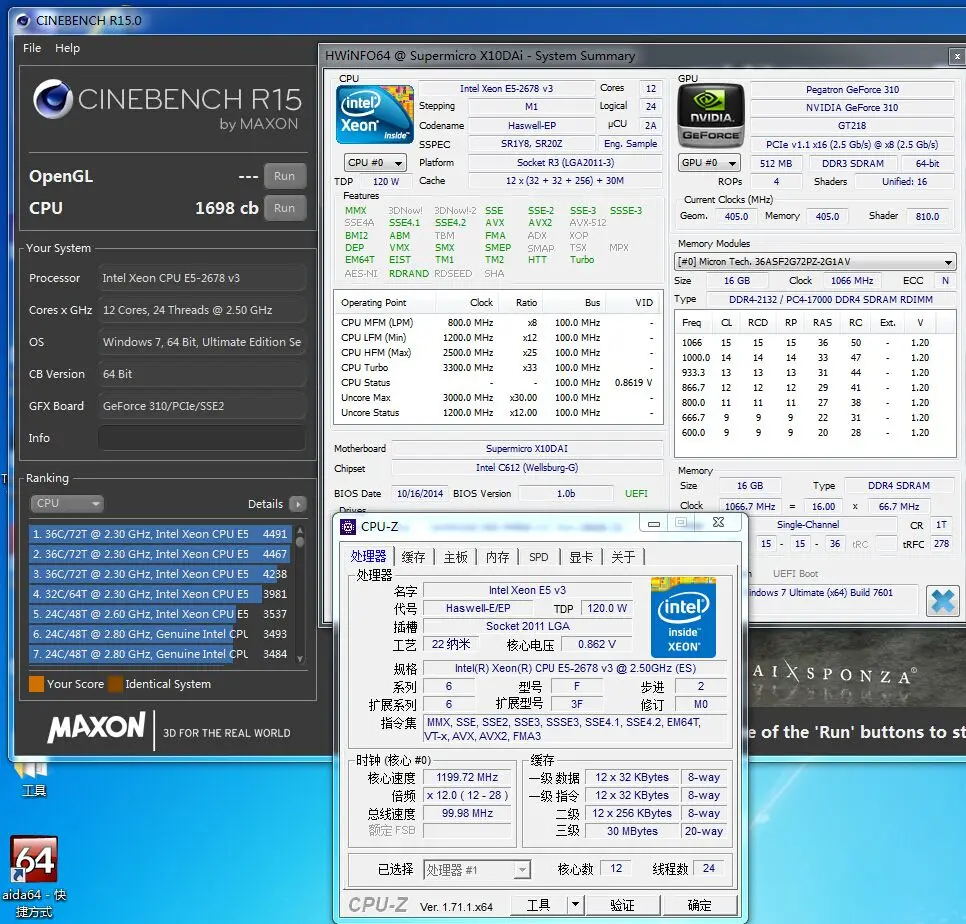Click the Cinebench R15 logo sphere
The height and width of the screenshot is (924, 966).
[52, 99]
